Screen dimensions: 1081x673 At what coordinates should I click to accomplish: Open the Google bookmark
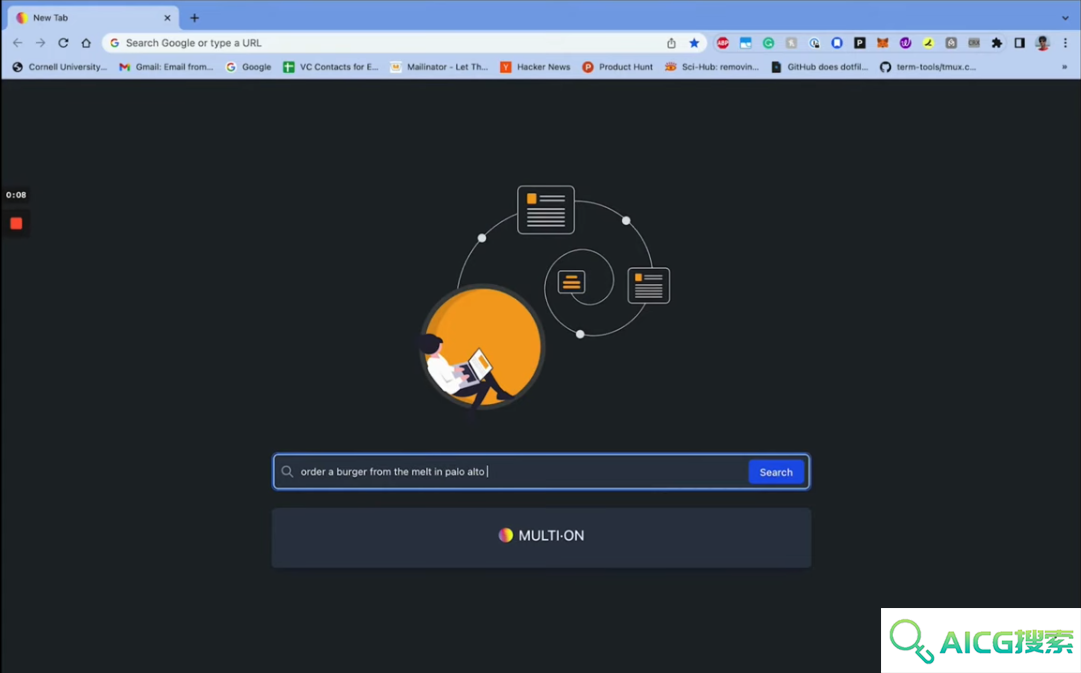(x=248, y=67)
